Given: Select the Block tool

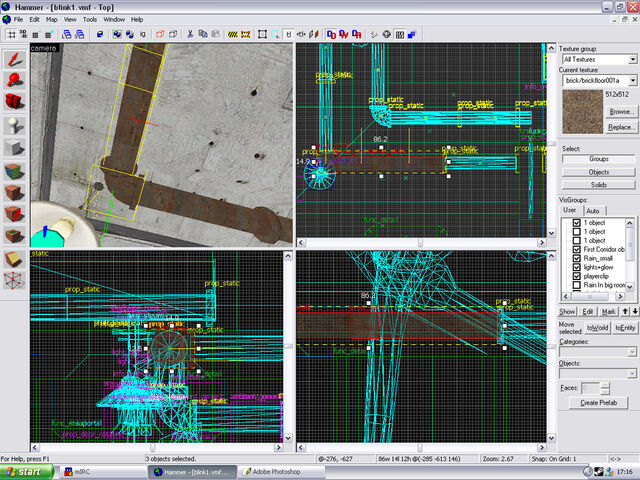Looking at the screenshot, I should pos(15,147).
